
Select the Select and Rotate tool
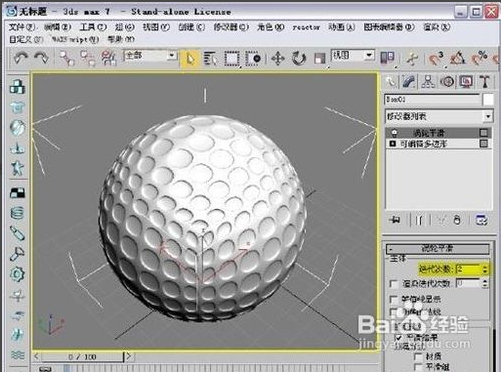point(299,59)
